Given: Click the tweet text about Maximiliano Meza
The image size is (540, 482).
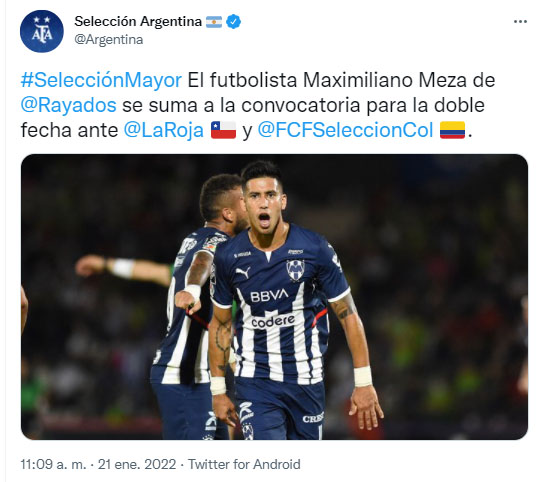Looking at the screenshot, I should (x=258, y=105).
